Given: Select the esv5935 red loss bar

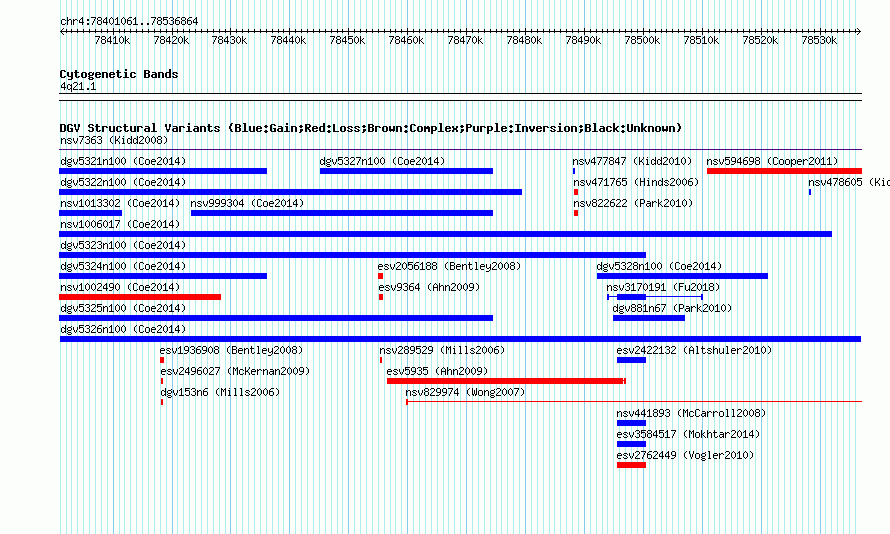Looking at the screenshot, I should coord(505,381).
